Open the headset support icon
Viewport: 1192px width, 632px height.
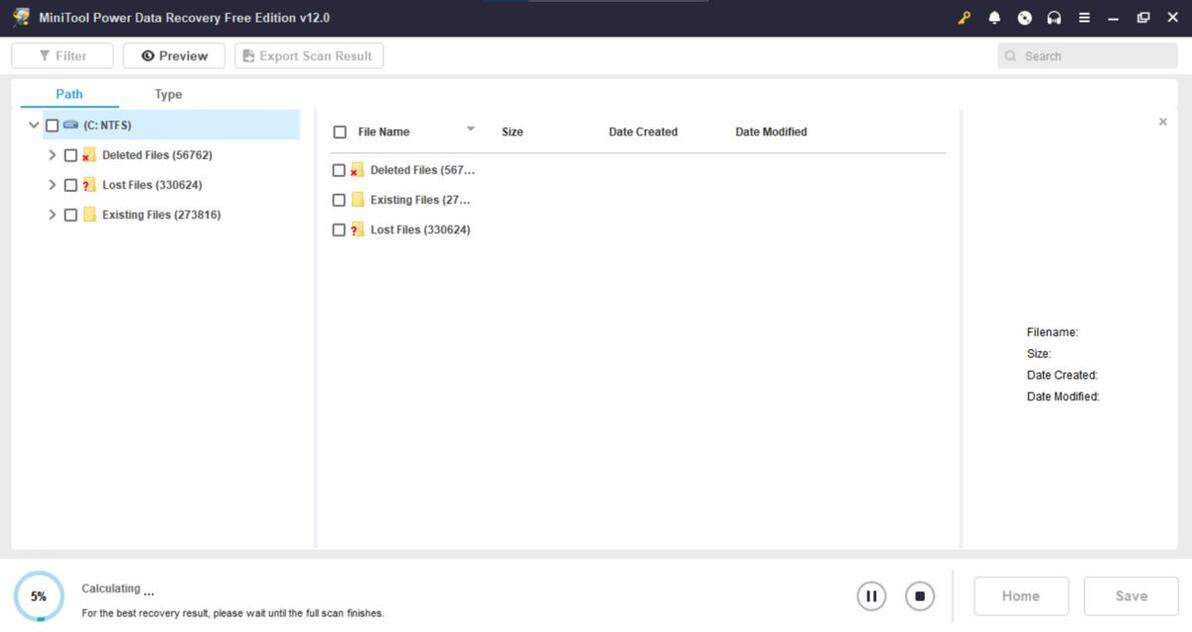coord(1054,17)
